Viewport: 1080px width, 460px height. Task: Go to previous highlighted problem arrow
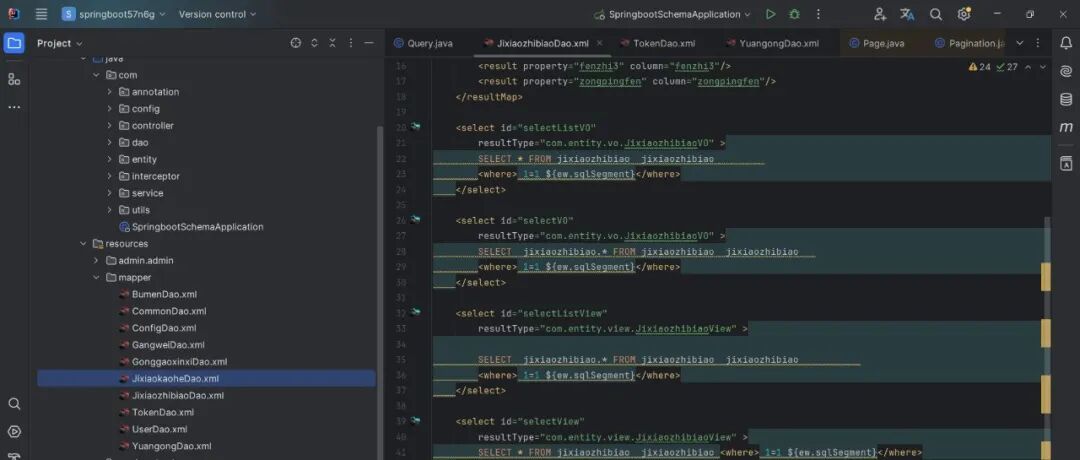click(x=1028, y=67)
